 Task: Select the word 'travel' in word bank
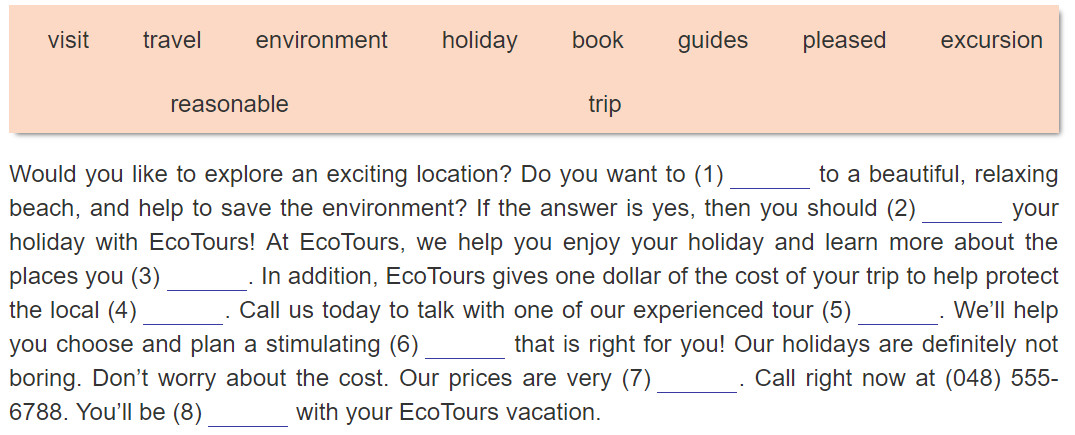(172, 40)
